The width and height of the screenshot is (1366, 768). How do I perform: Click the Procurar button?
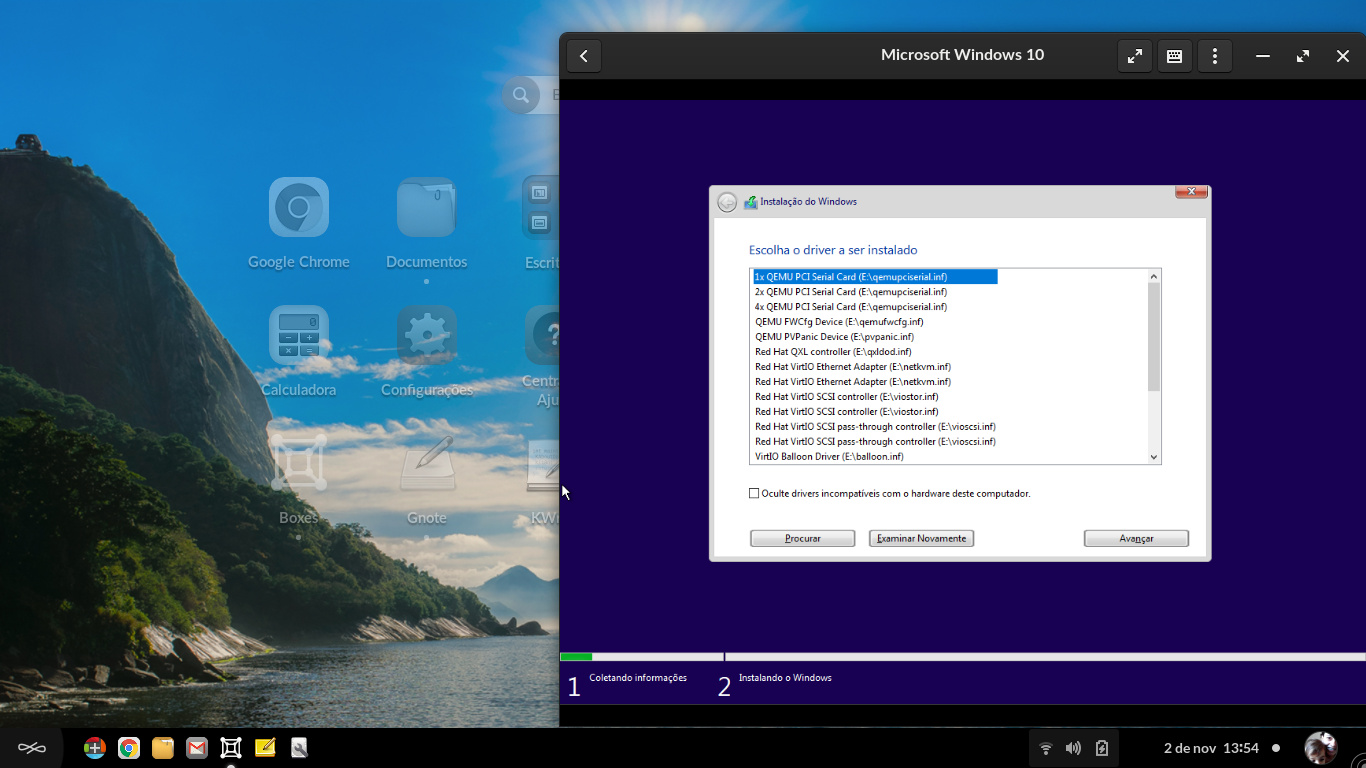click(x=802, y=538)
